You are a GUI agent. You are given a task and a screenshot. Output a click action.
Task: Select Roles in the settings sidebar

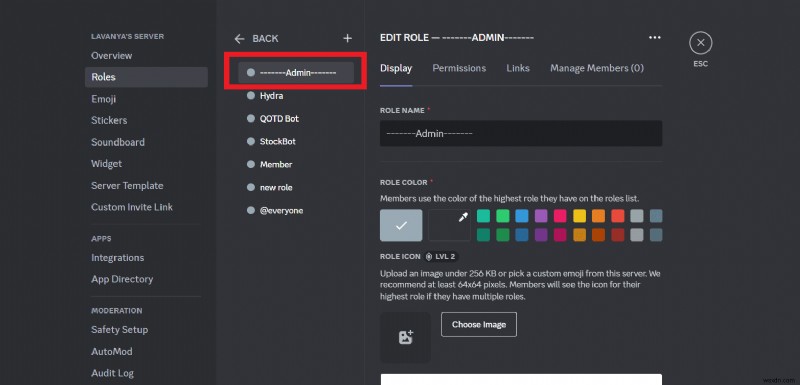click(x=146, y=77)
